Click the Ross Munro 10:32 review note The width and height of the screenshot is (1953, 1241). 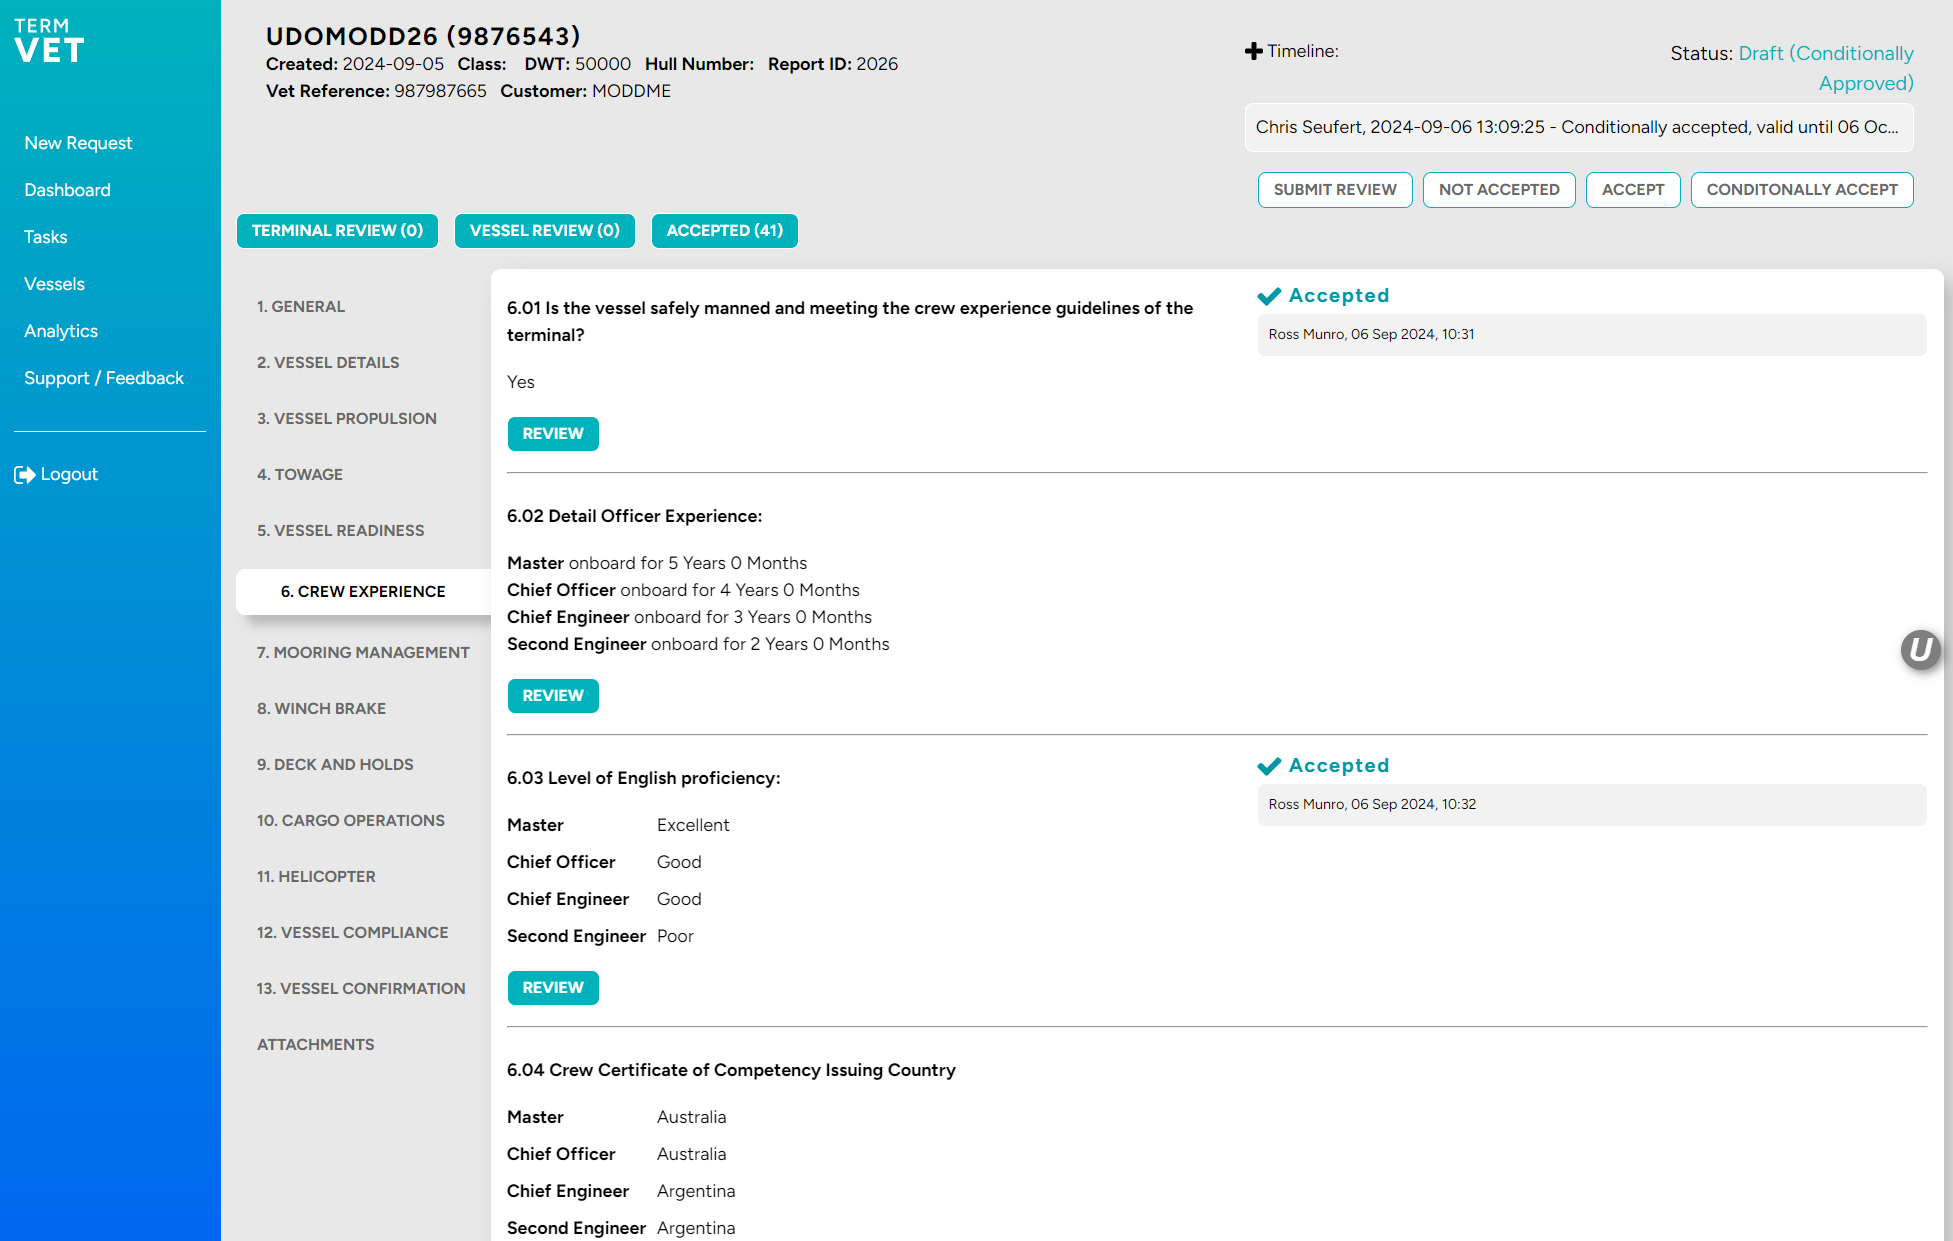point(1591,805)
